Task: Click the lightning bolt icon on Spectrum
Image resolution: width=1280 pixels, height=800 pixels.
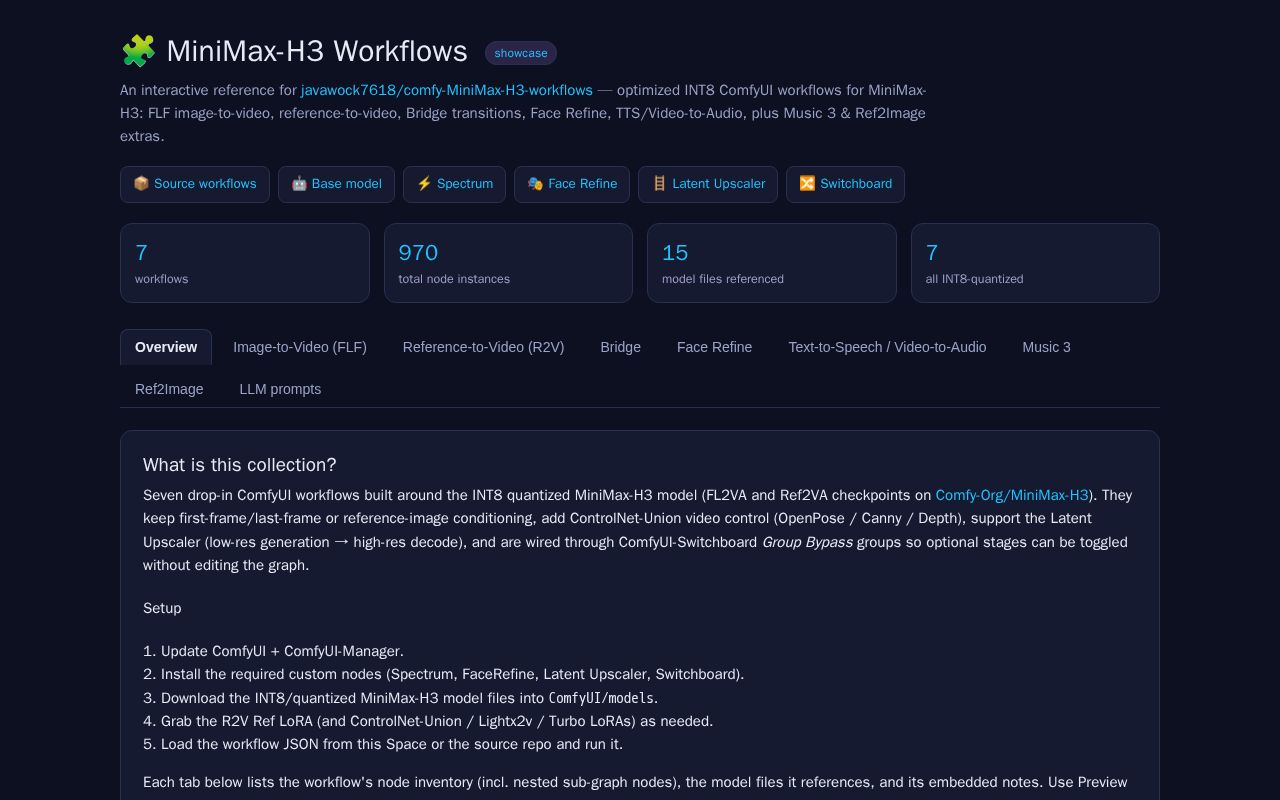Action: [424, 184]
